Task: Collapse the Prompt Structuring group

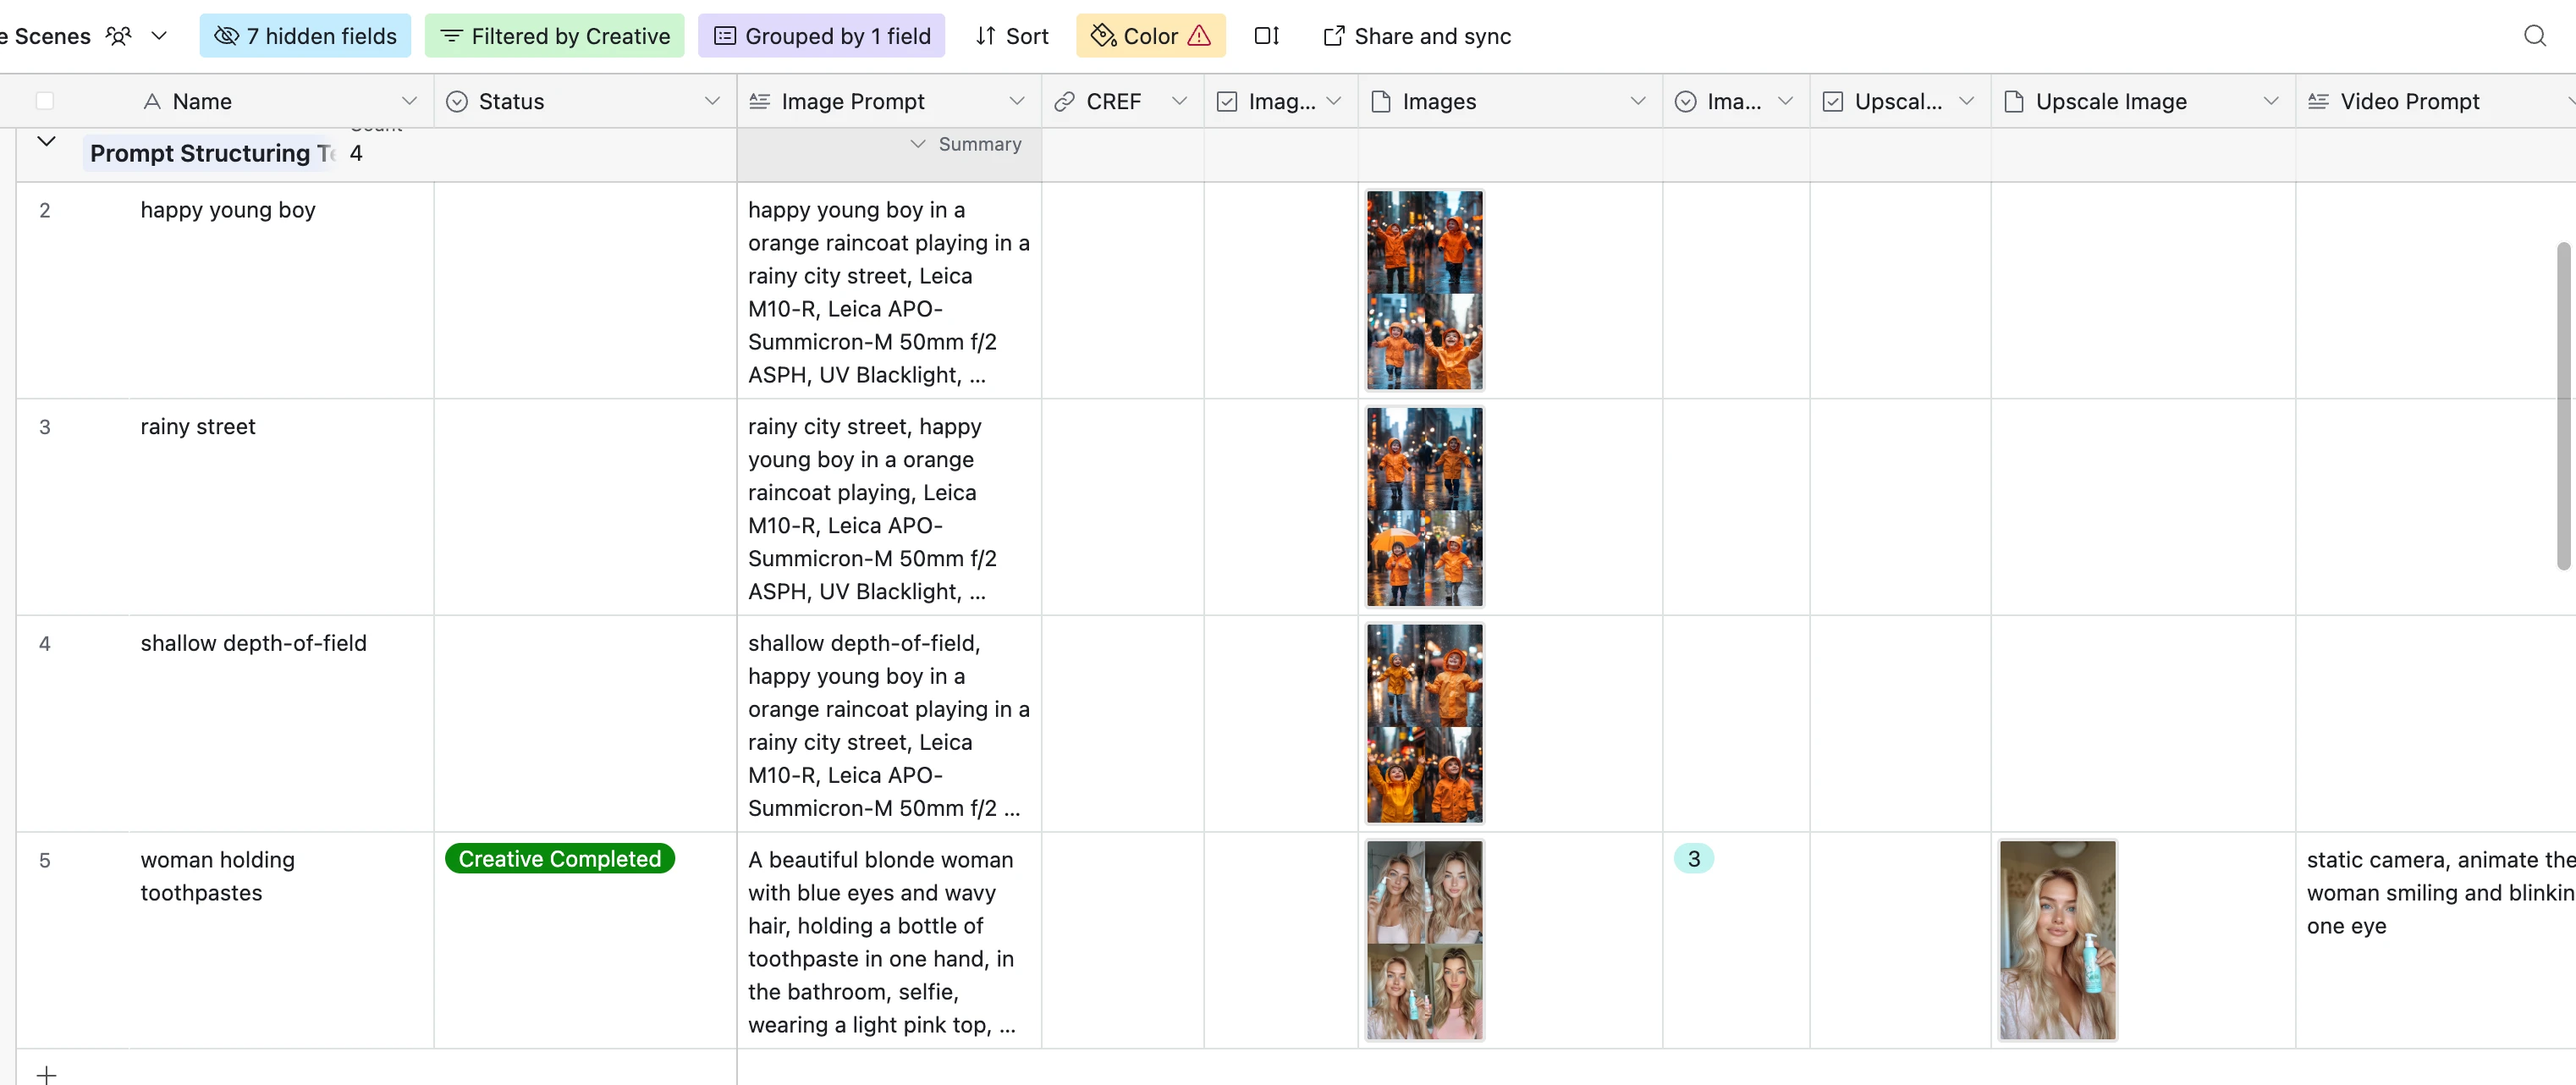Action: point(46,141)
